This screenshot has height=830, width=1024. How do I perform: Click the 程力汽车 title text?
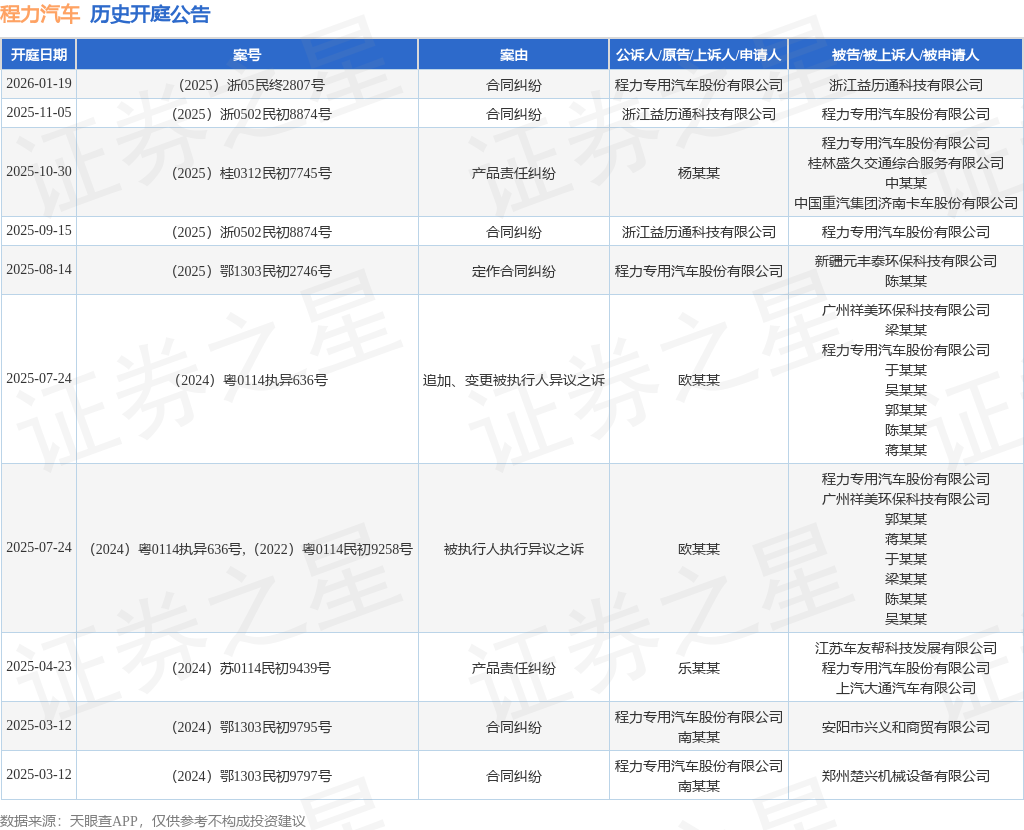pyautogui.click(x=40, y=14)
